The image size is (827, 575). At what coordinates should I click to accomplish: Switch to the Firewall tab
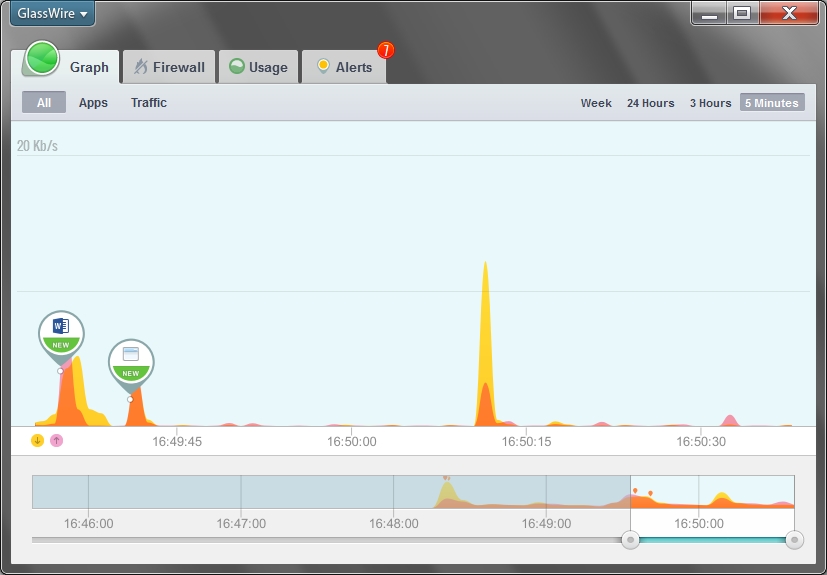(169, 67)
